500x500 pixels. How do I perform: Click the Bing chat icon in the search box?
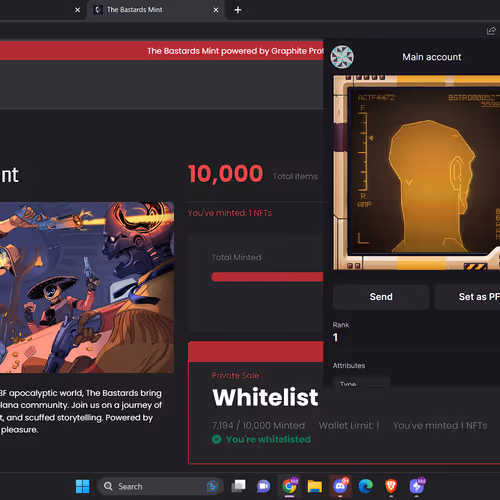click(212, 486)
